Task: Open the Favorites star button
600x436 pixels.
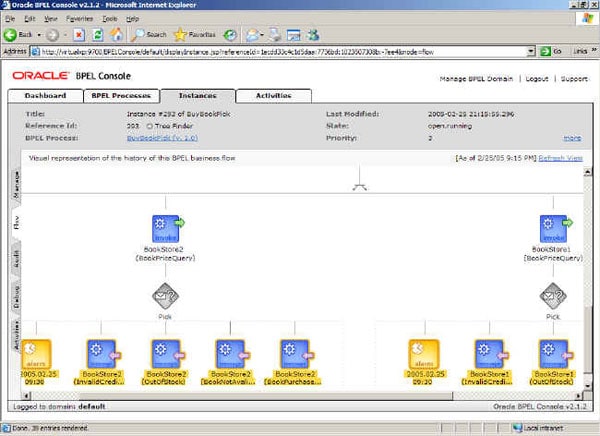Action: [x=194, y=35]
